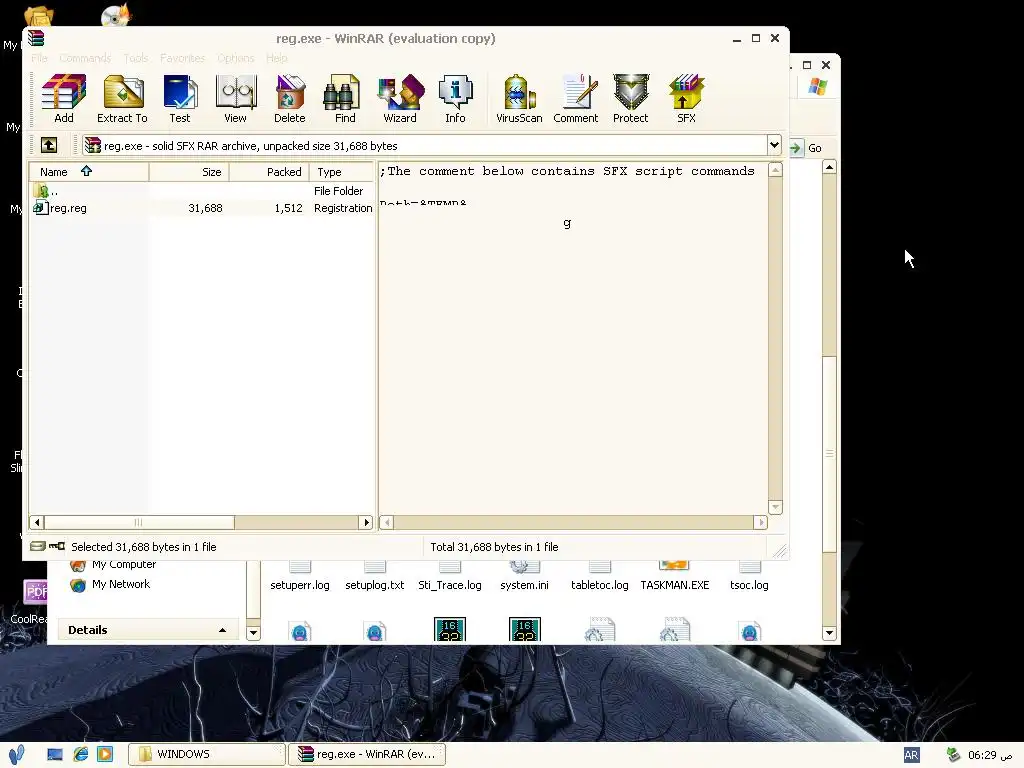Screen dimensions: 1024x768
Task: Run the Test archive tool
Action: tap(180, 99)
